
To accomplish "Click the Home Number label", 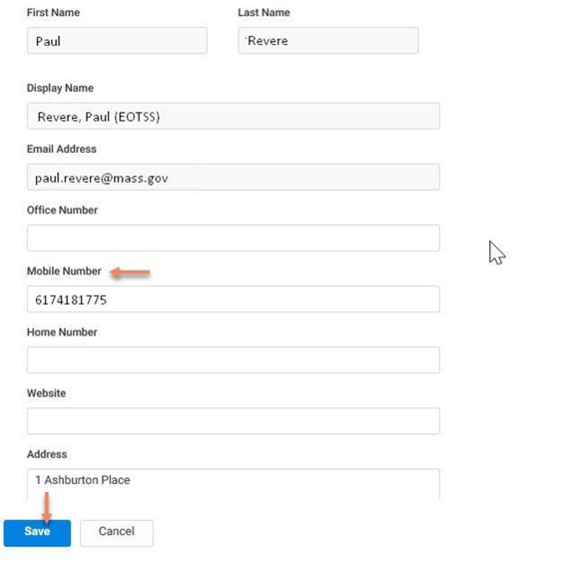I will point(62,332).
